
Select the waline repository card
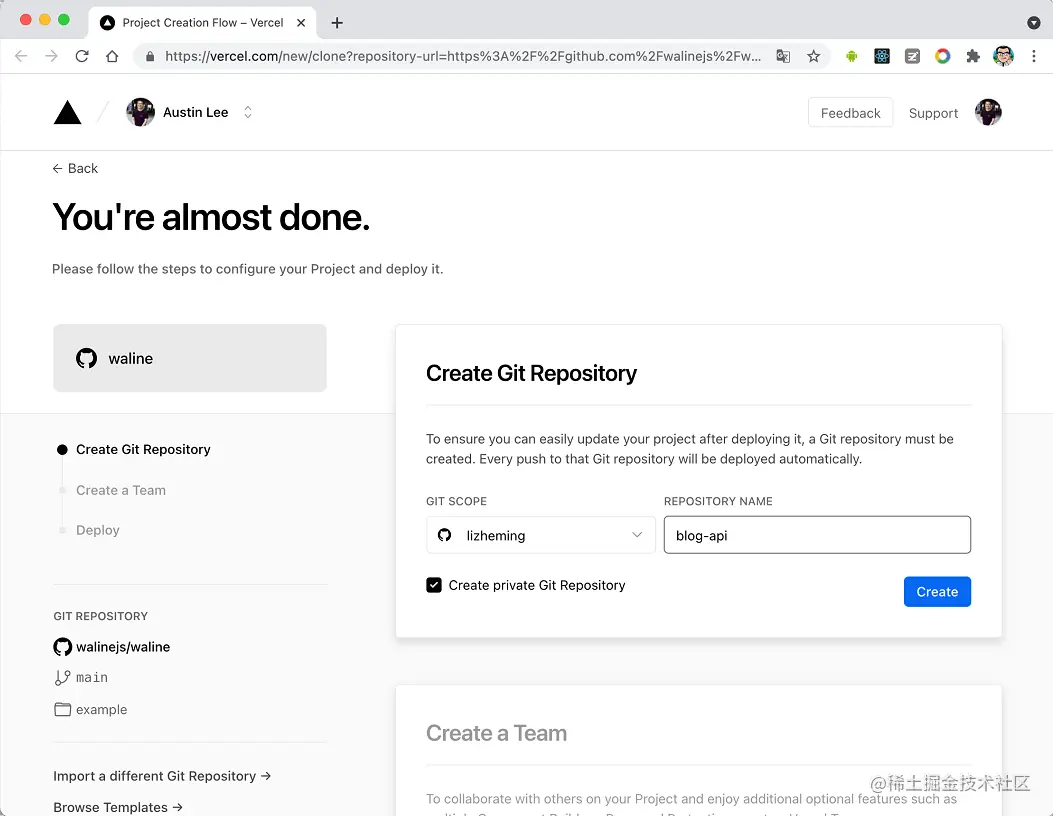pyautogui.click(x=190, y=358)
